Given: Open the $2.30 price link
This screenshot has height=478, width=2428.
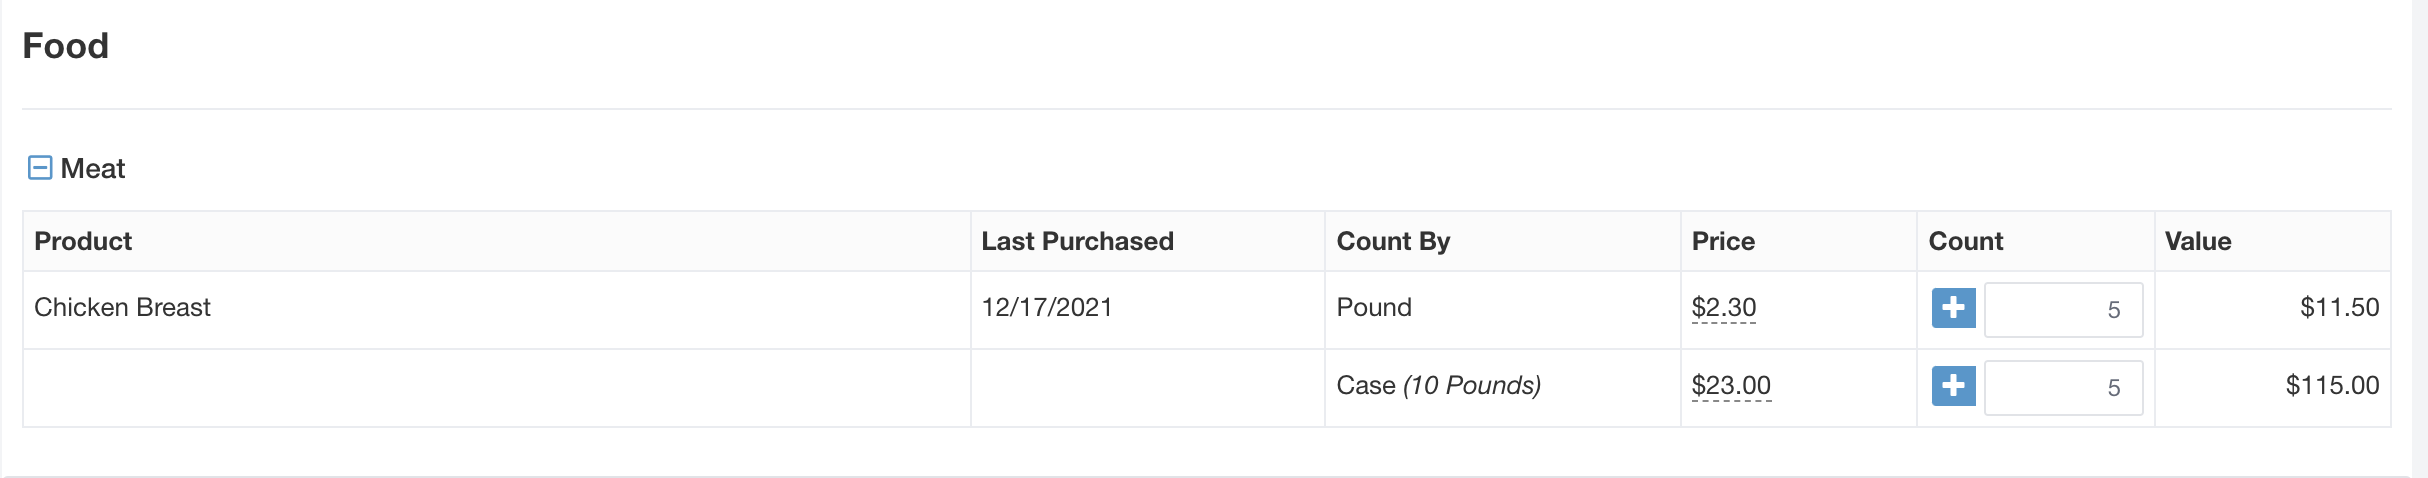Looking at the screenshot, I should pyautogui.click(x=1723, y=307).
